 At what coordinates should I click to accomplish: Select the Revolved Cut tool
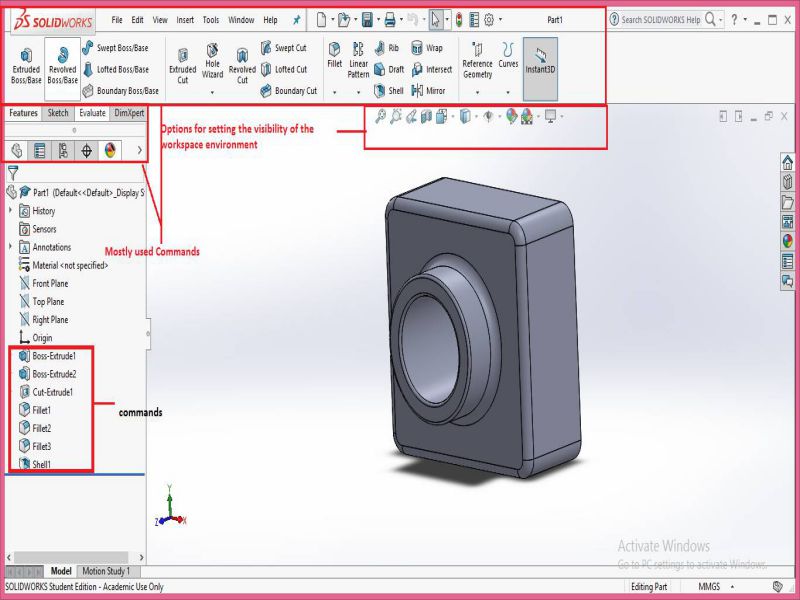pyautogui.click(x=242, y=66)
